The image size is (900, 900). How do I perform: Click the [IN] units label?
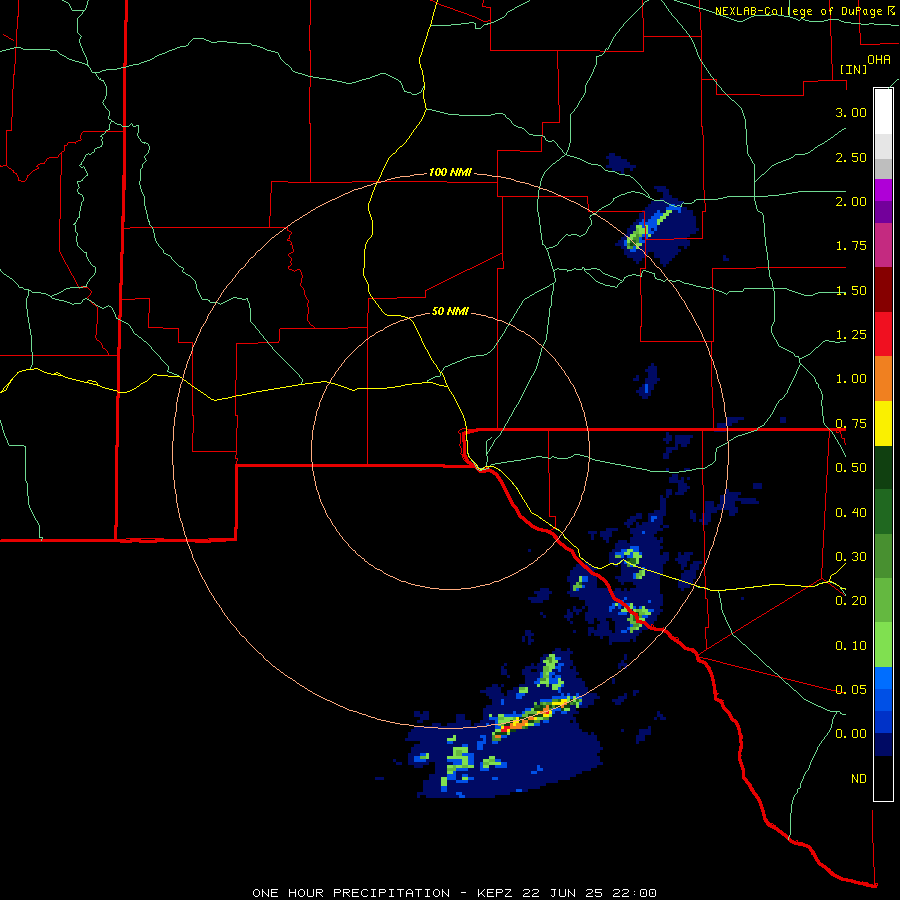[854, 69]
